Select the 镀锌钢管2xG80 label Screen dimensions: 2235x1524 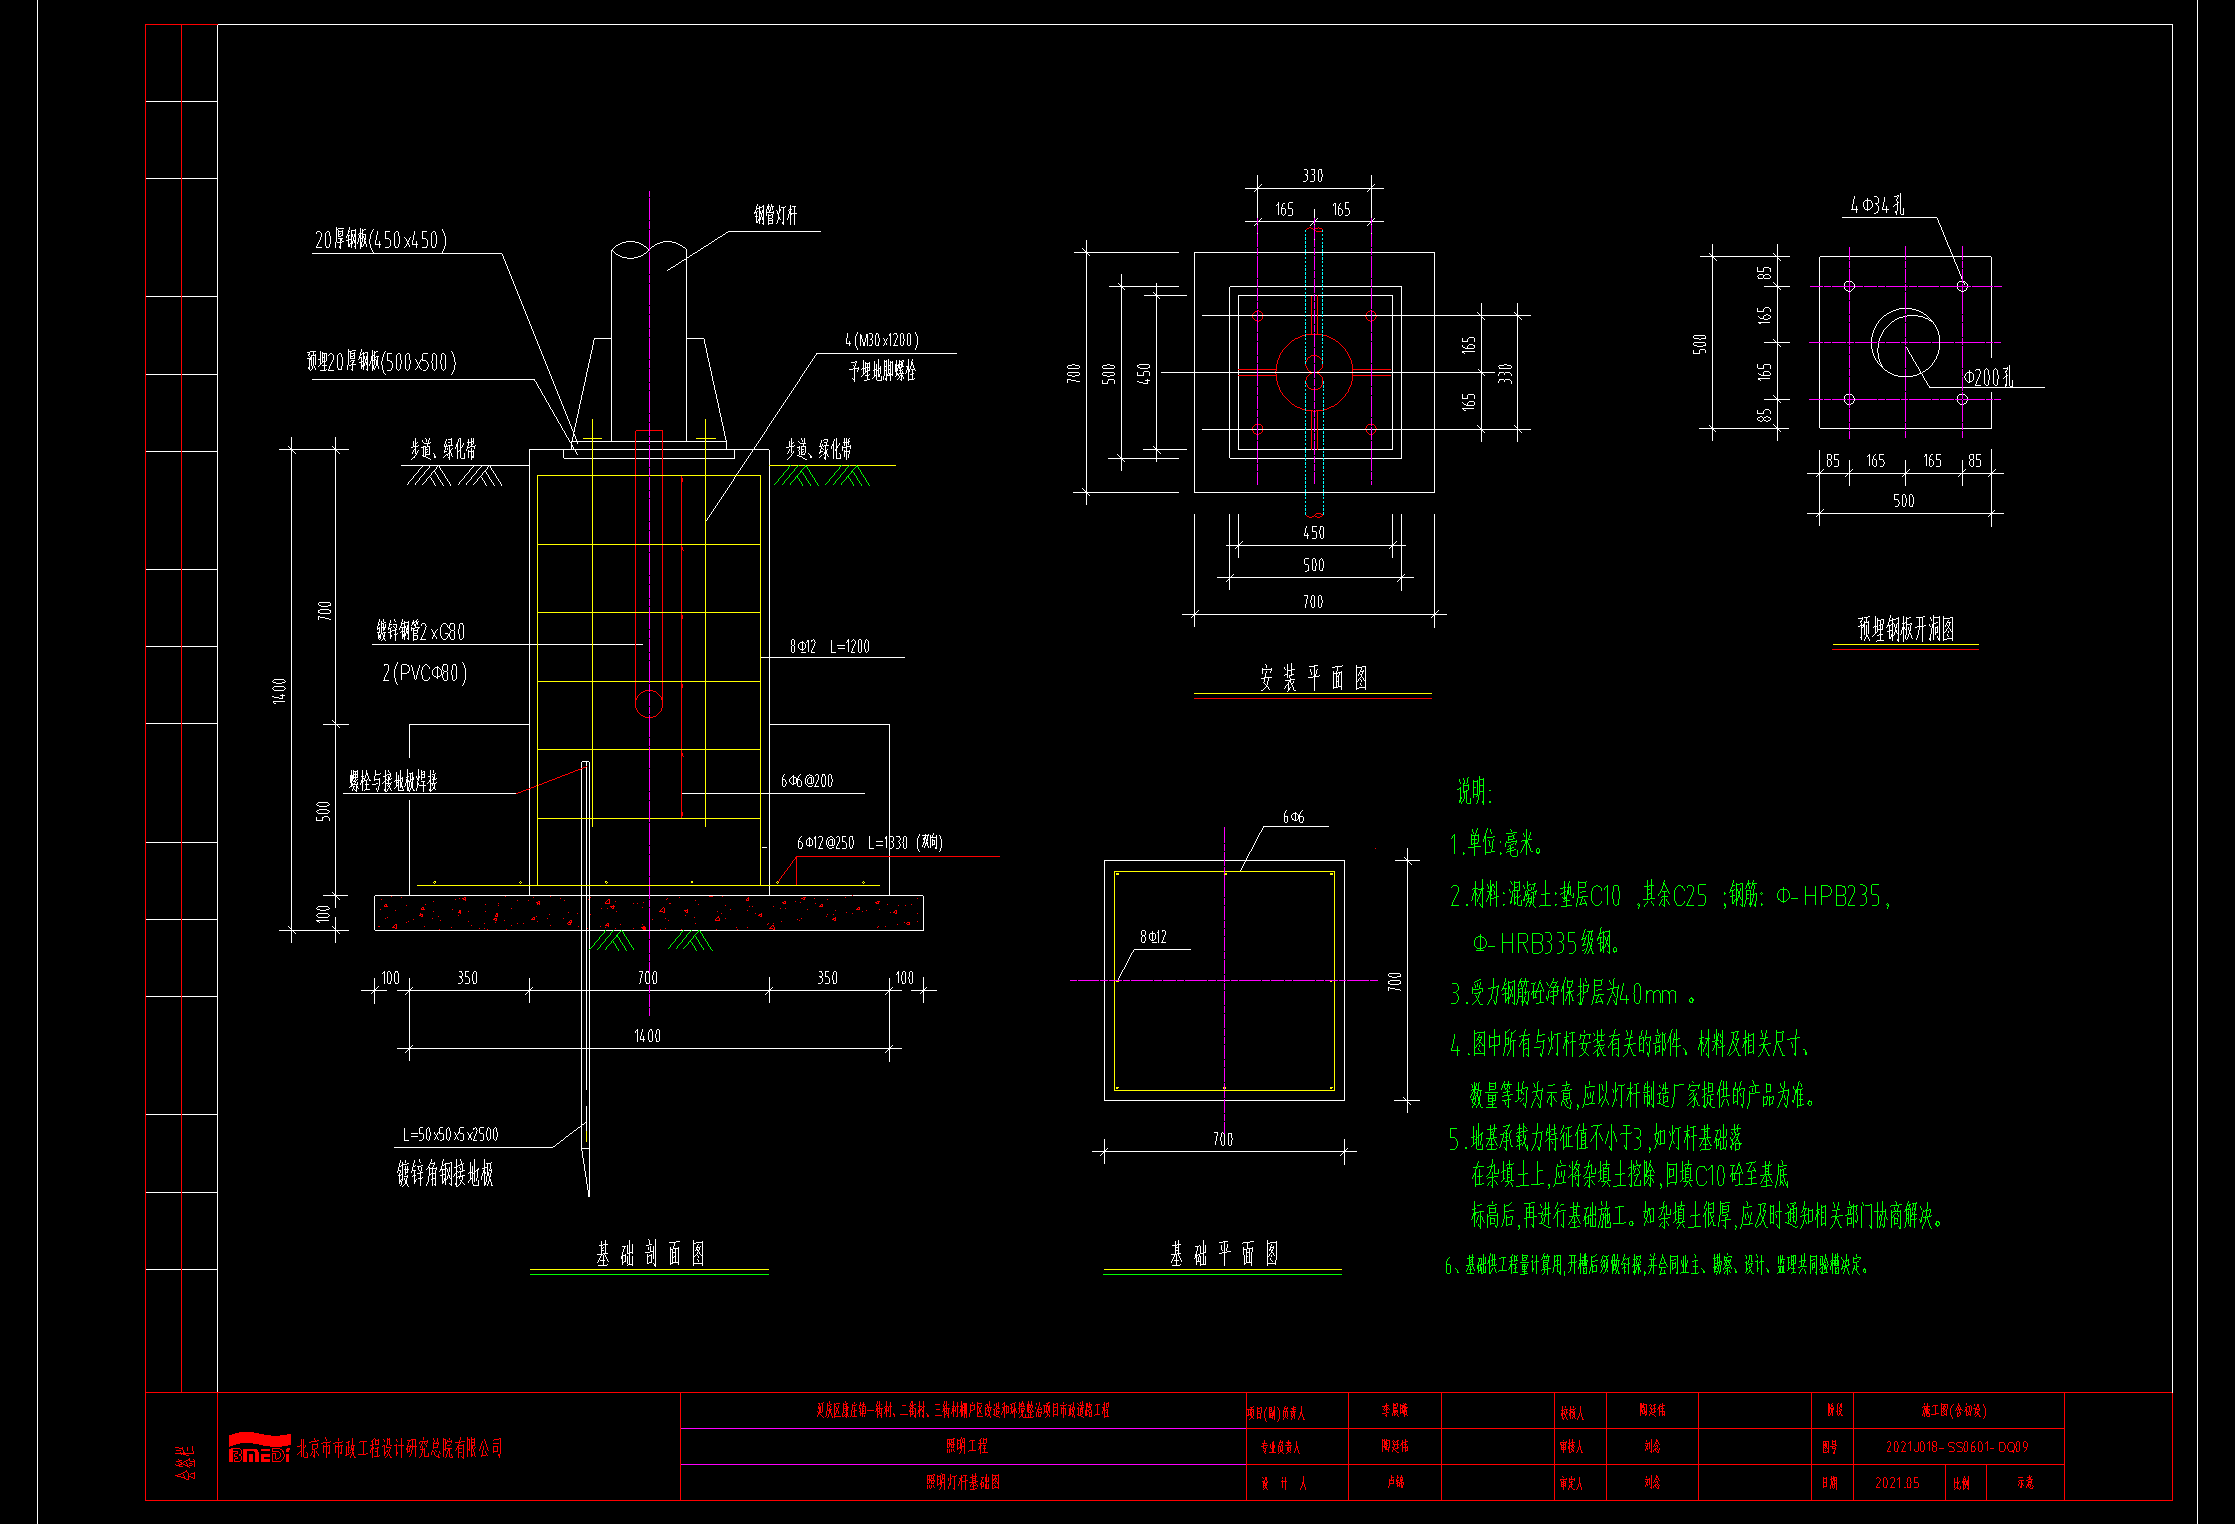[420, 631]
